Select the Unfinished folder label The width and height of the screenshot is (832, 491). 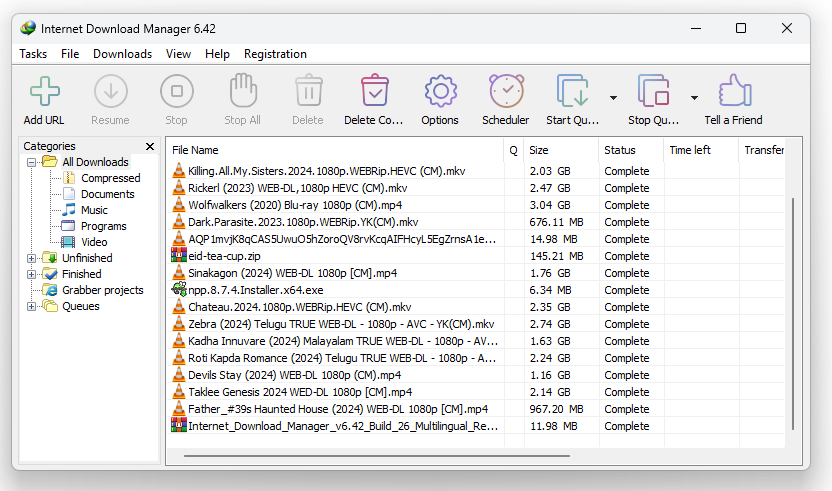click(x=87, y=259)
